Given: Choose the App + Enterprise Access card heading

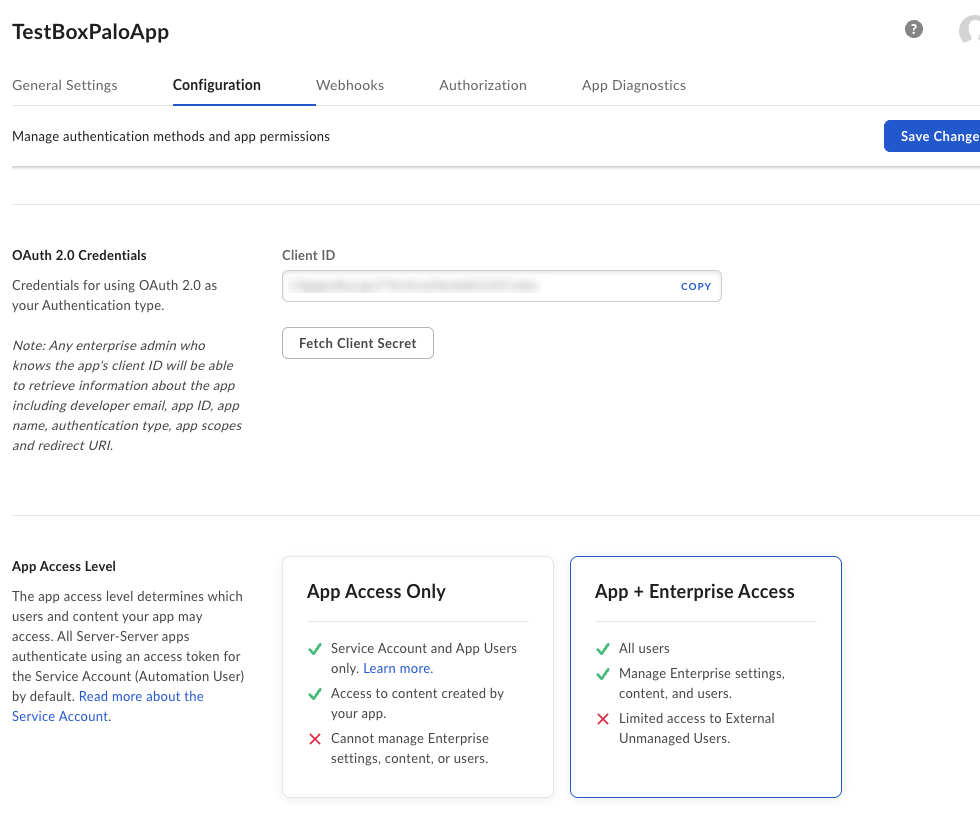Looking at the screenshot, I should pyautogui.click(x=694, y=591).
